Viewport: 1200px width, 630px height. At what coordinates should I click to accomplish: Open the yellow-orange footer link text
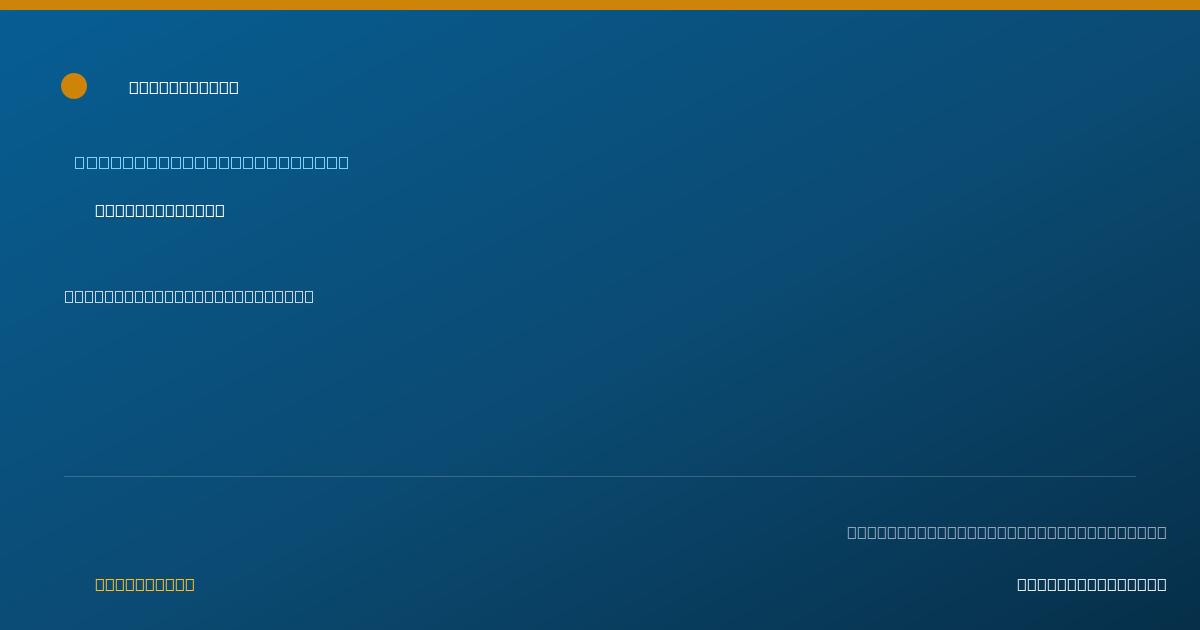click(145, 584)
